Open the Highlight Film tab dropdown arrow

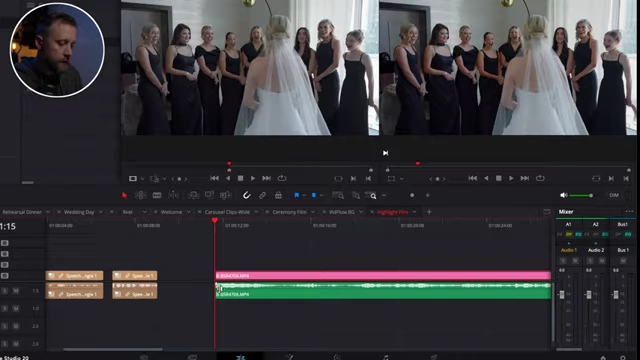(414, 212)
